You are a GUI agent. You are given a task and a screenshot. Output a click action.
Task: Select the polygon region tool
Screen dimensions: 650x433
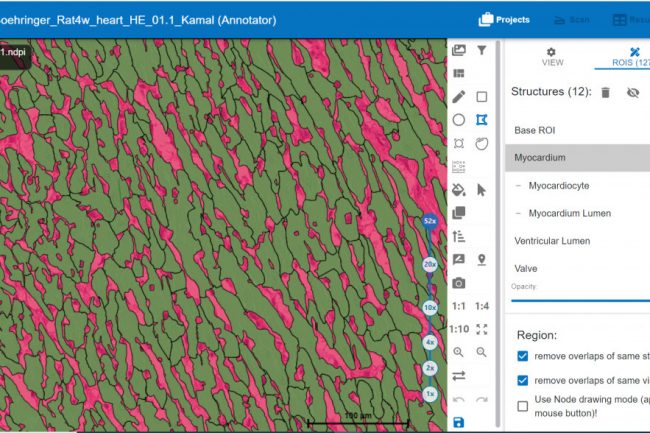point(481,120)
